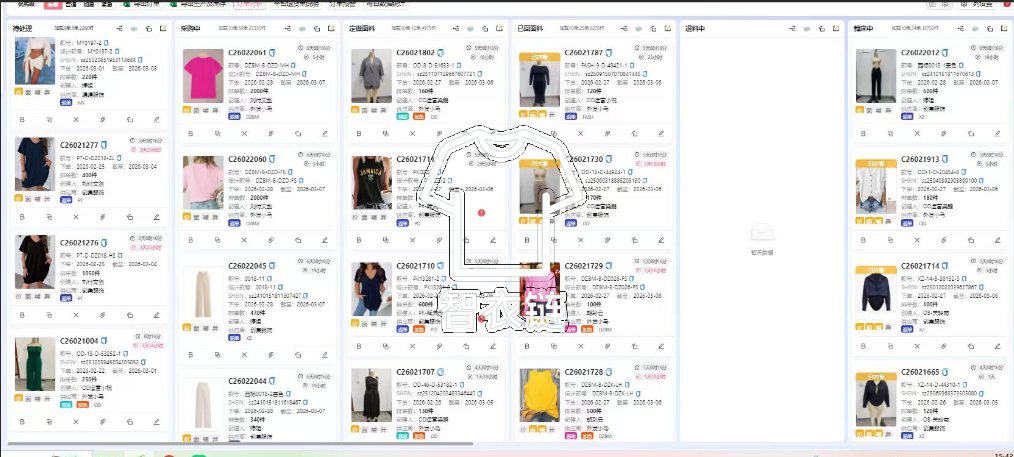
Task: Click the rotate icon on order C26021787
Action: tap(633, 132)
